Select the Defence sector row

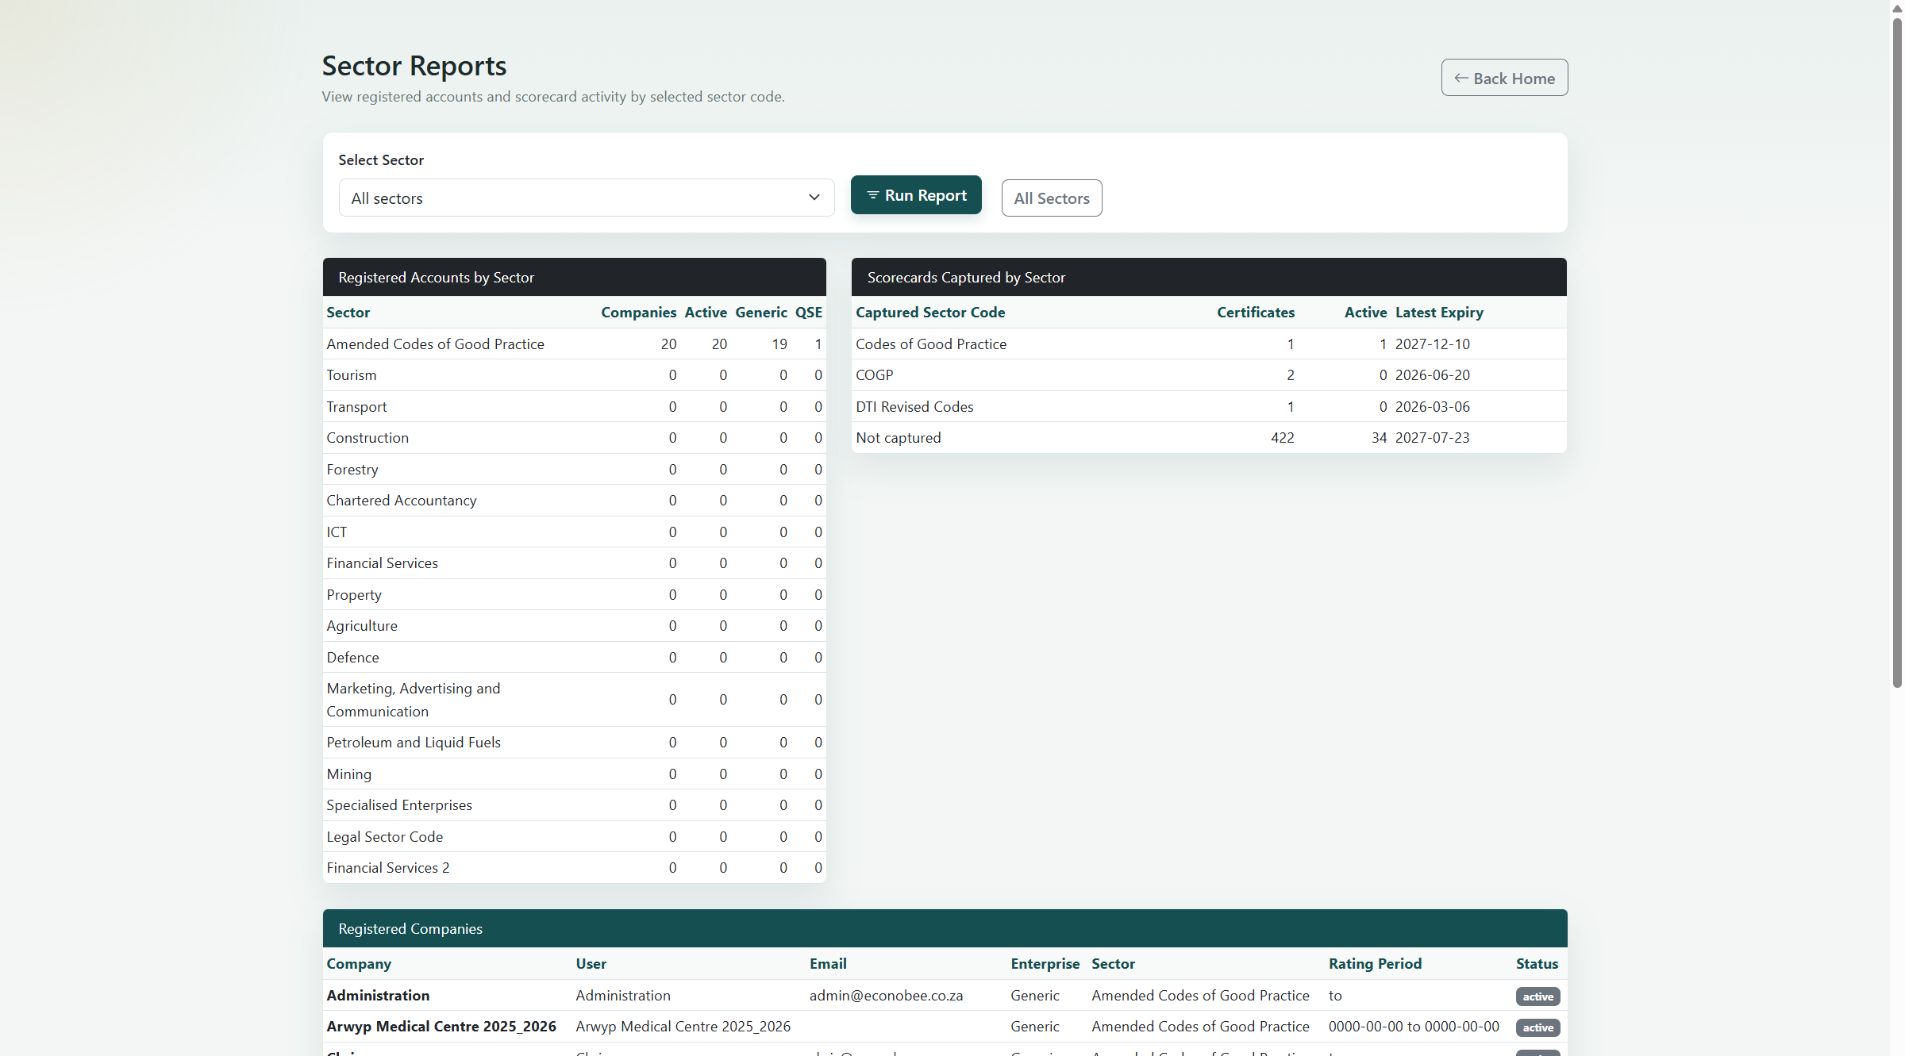574,657
